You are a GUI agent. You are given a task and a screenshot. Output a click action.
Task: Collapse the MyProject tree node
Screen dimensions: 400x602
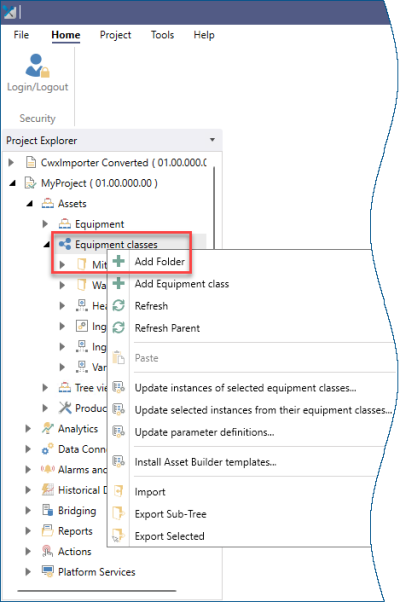[13, 183]
